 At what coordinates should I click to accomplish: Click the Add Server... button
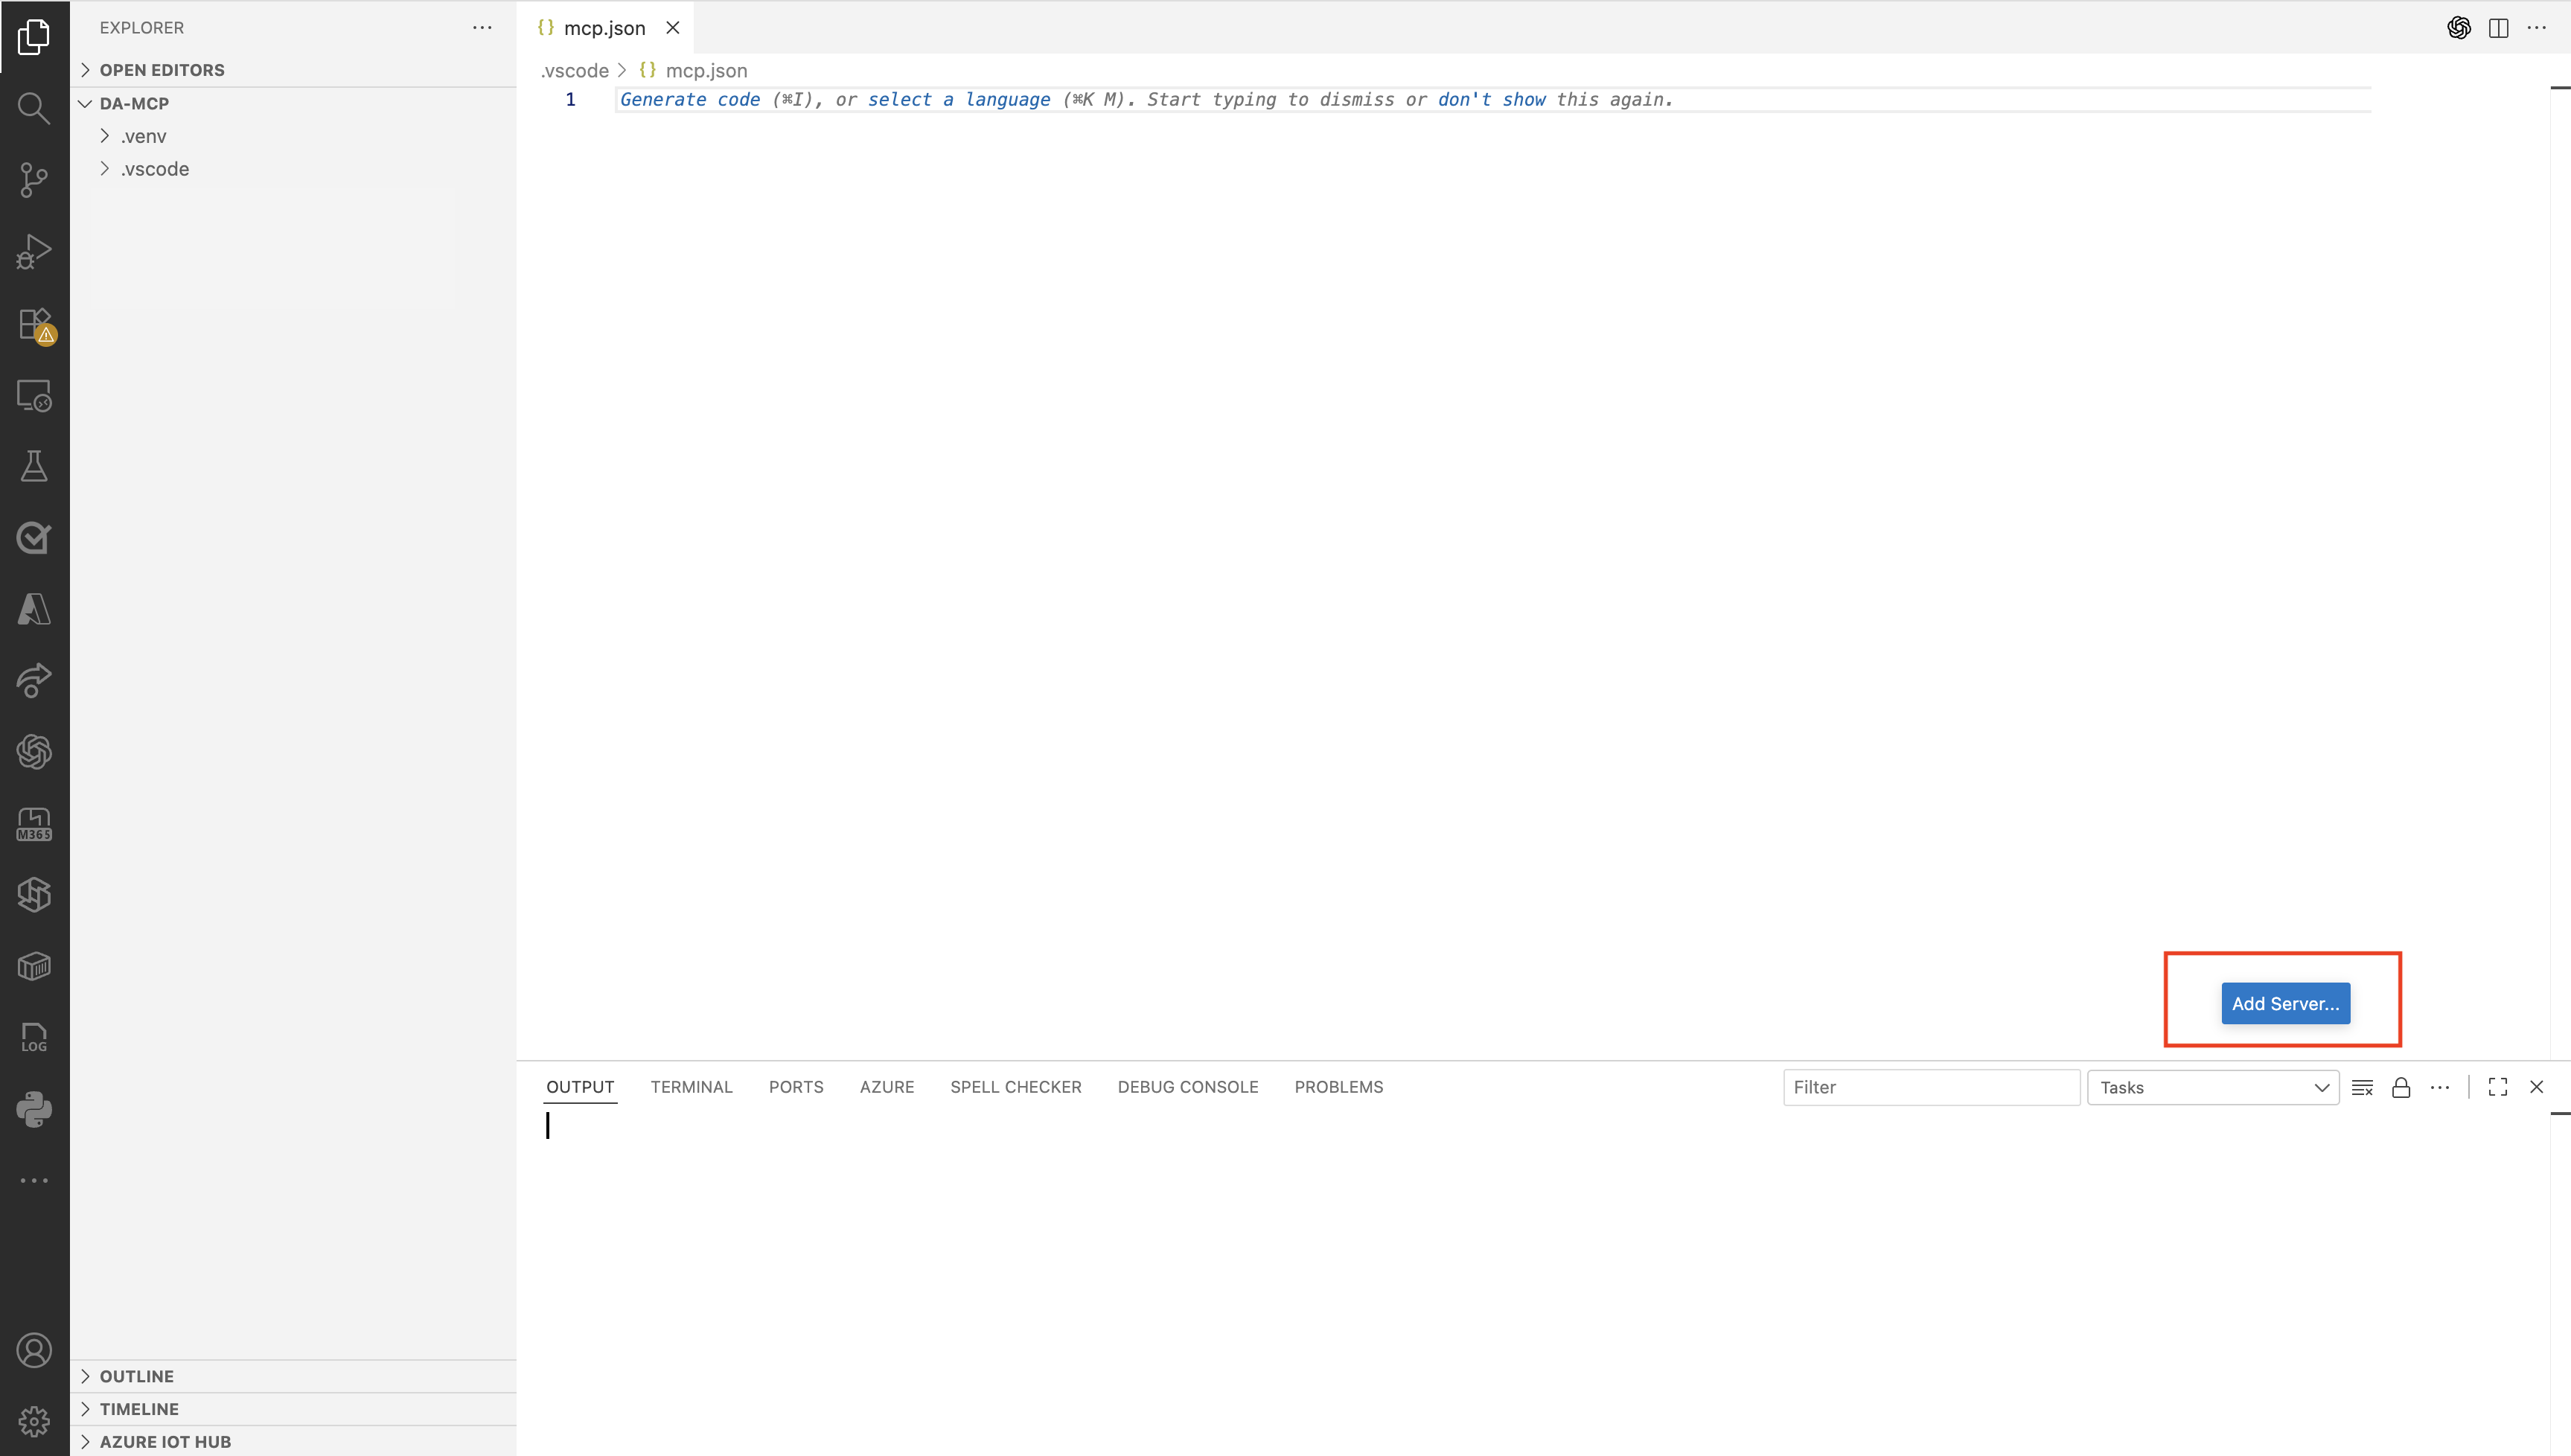pos(2285,1003)
